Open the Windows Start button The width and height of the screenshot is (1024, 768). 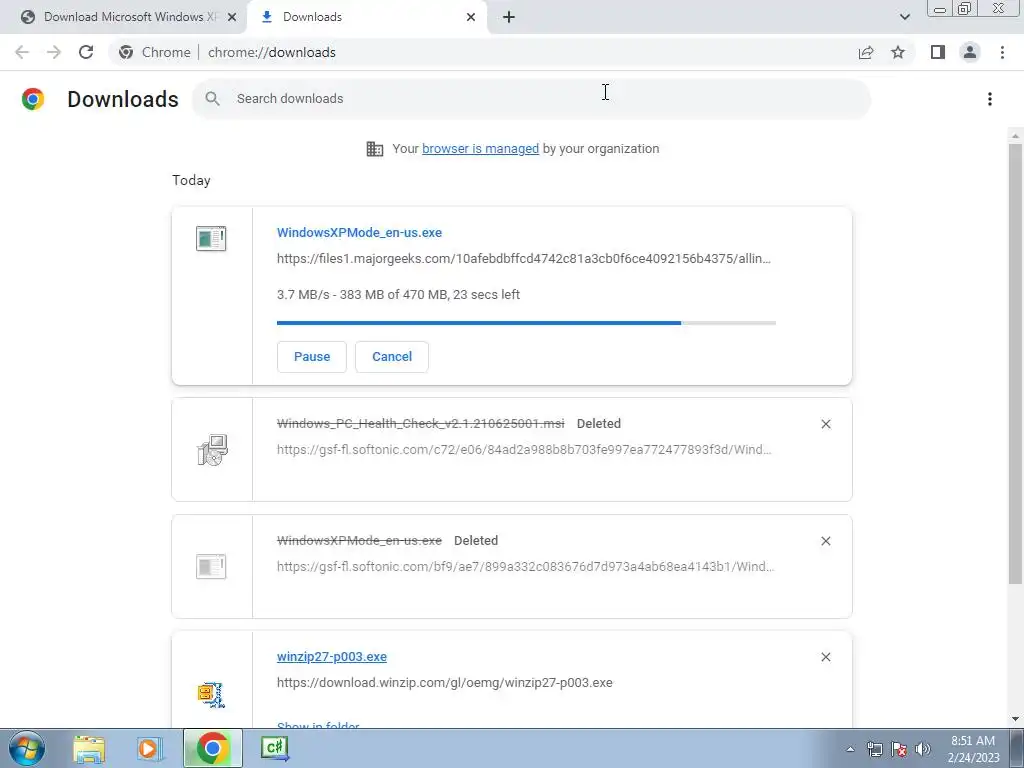pyautogui.click(x=27, y=748)
